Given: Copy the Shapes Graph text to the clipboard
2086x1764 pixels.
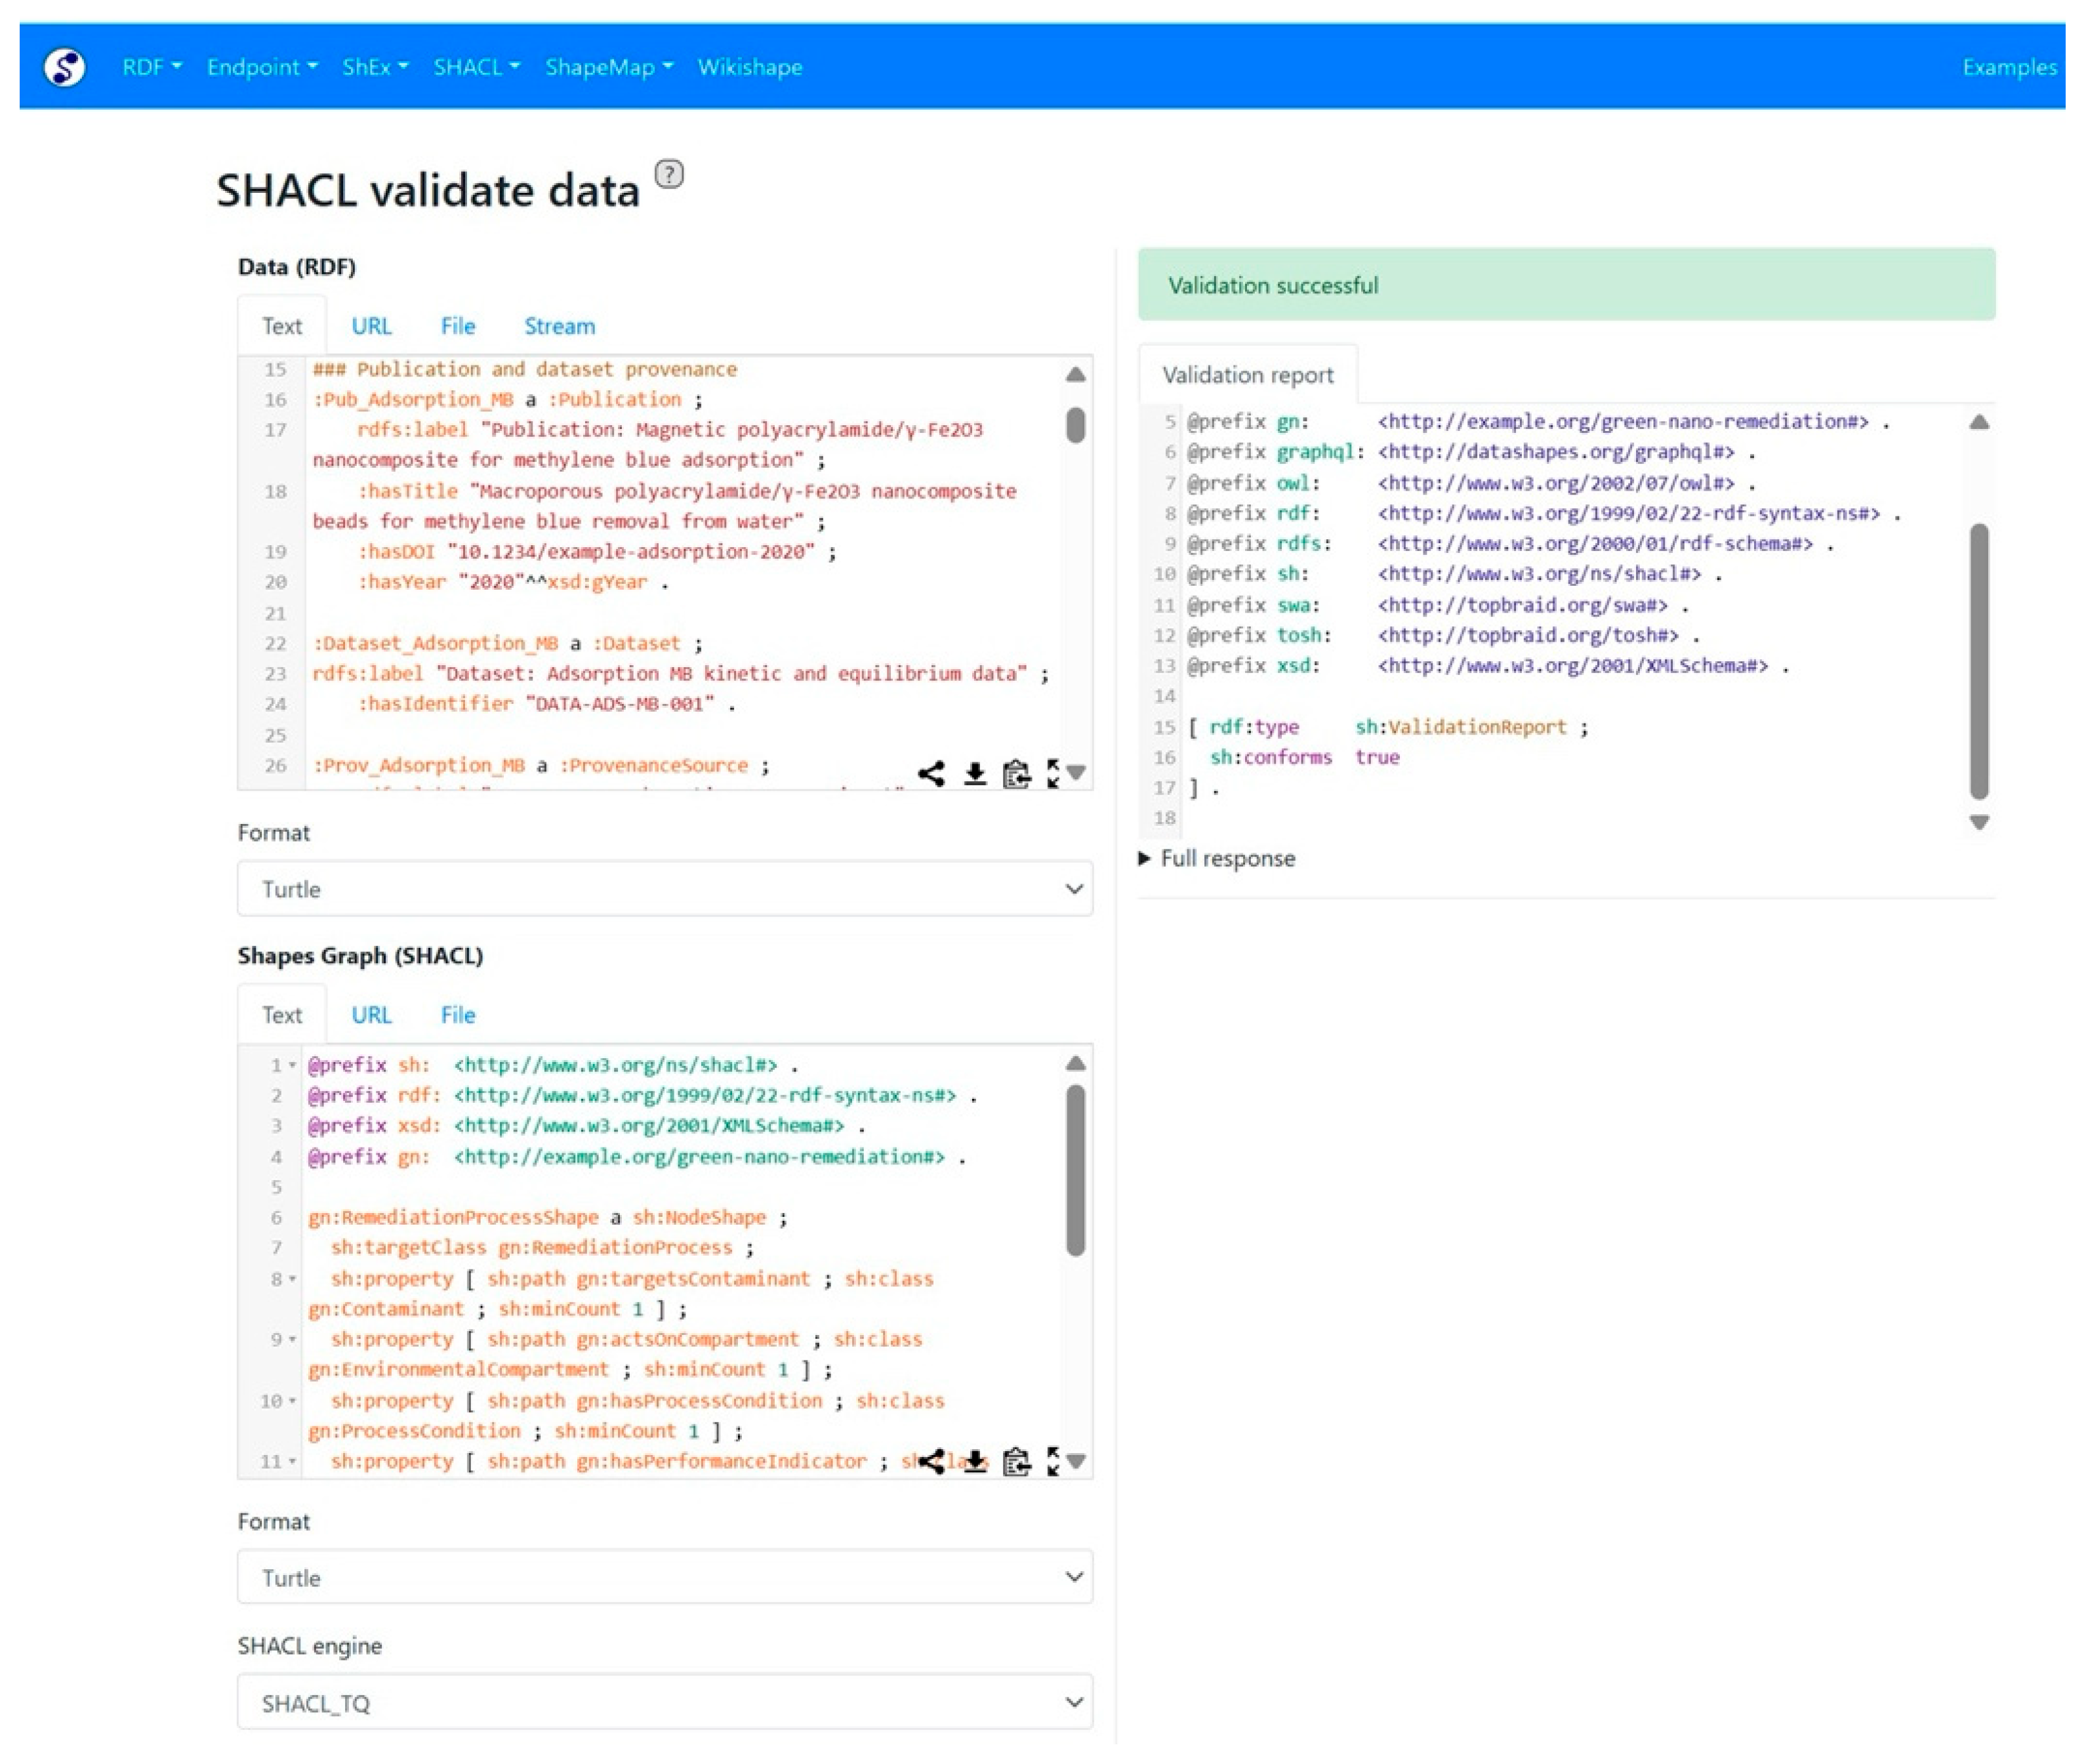Looking at the screenshot, I should point(1016,1461).
